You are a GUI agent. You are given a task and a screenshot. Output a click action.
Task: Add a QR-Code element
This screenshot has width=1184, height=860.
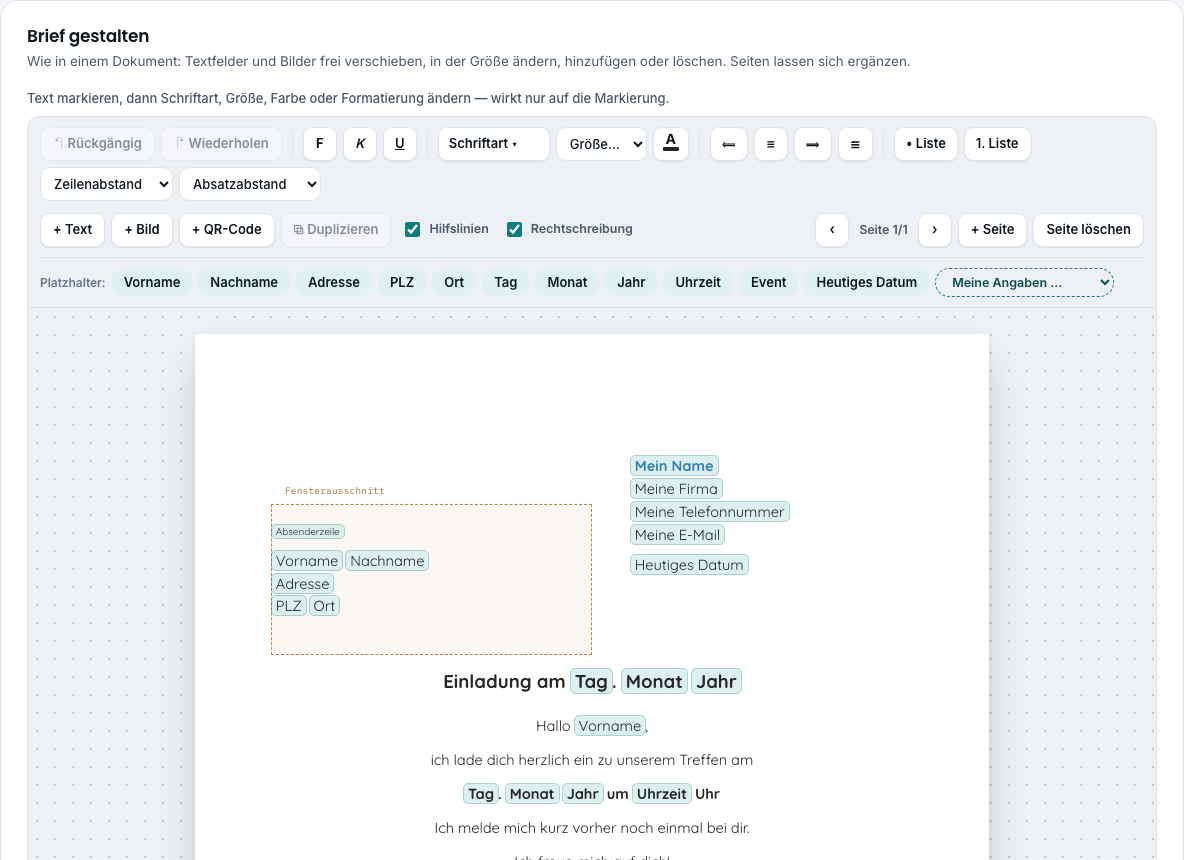227,230
